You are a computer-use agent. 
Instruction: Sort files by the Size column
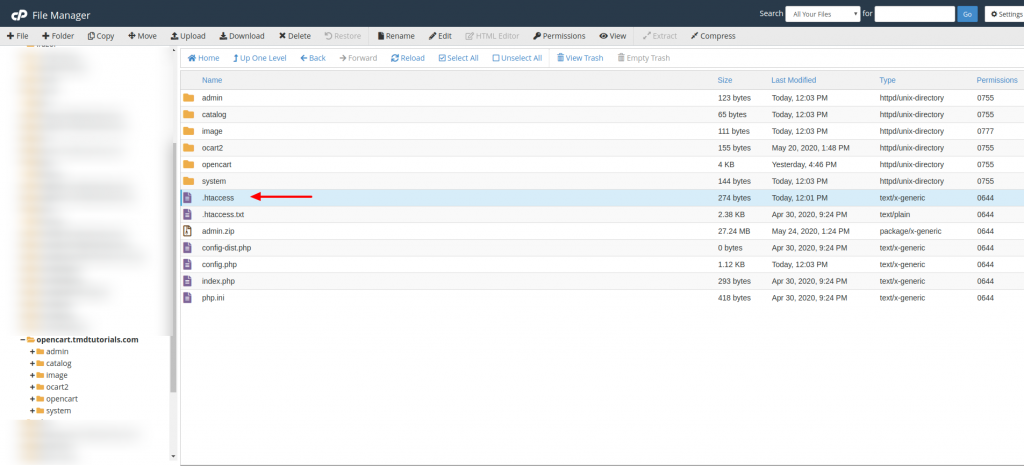tap(725, 80)
